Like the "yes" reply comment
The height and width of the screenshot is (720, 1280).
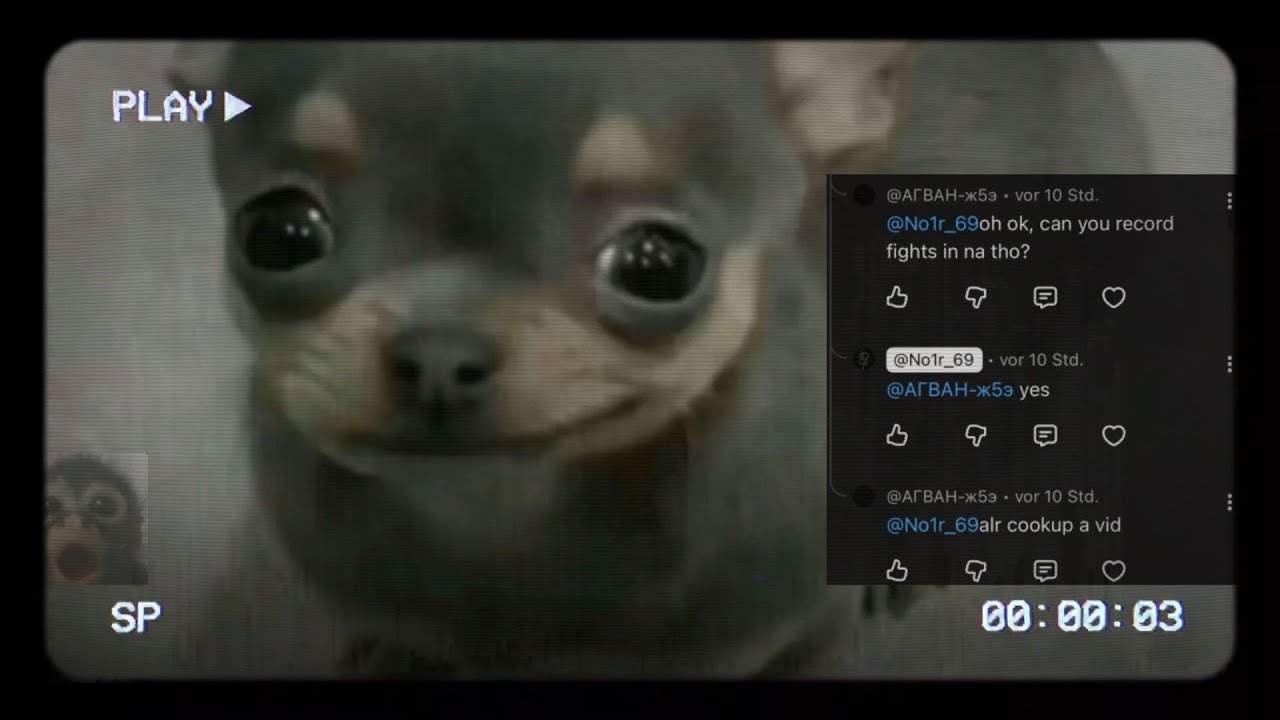897,435
